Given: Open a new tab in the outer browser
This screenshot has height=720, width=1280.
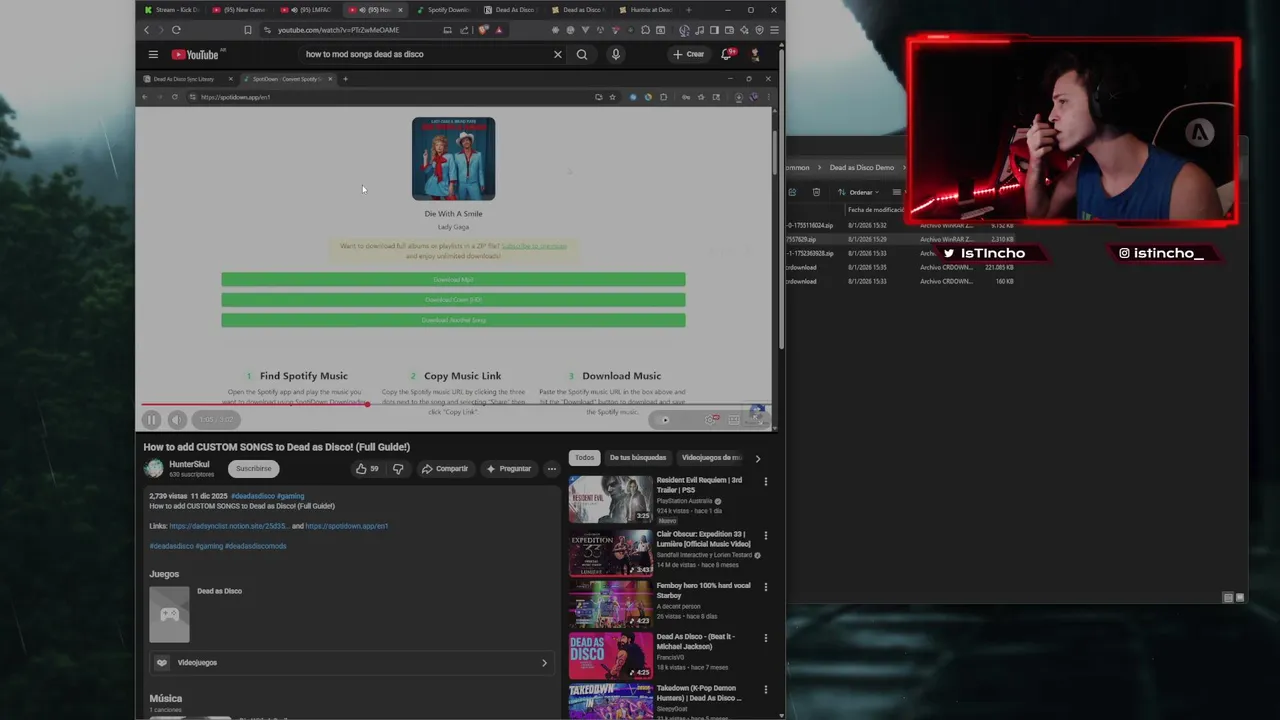Looking at the screenshot, I should [x=688, y=10].
